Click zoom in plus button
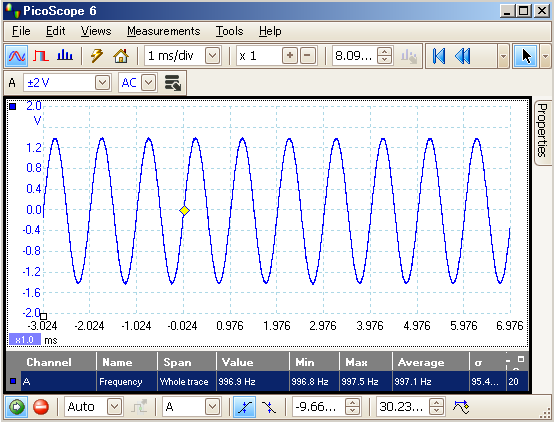Image resolution: width=554 pixels, height=422 pixels. point(290,56)
